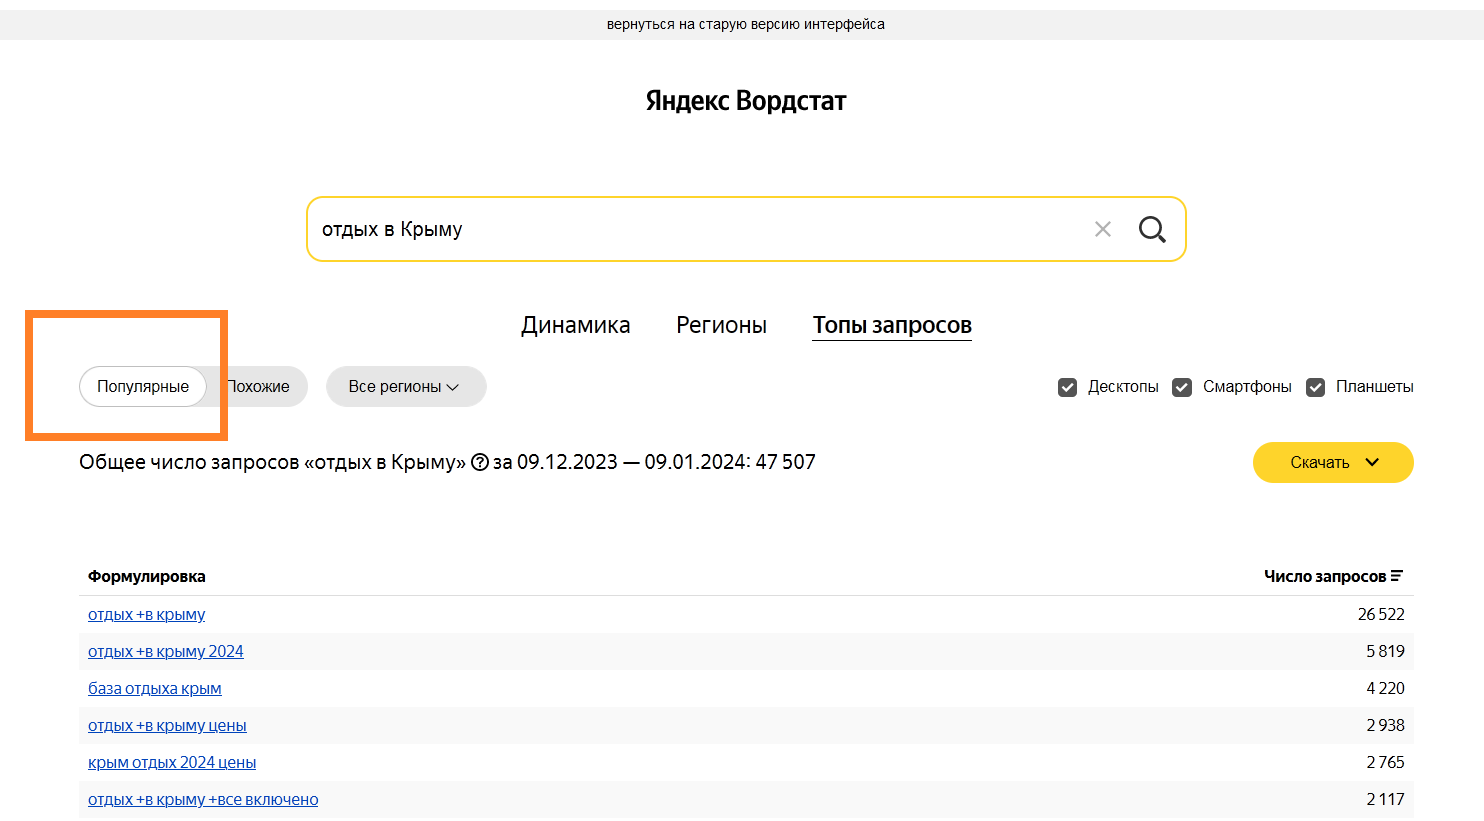Image resolution: width=1484 pixels, height=821 pixels.
Task: Select the 2 765 request count
Action: [1385, 762]
